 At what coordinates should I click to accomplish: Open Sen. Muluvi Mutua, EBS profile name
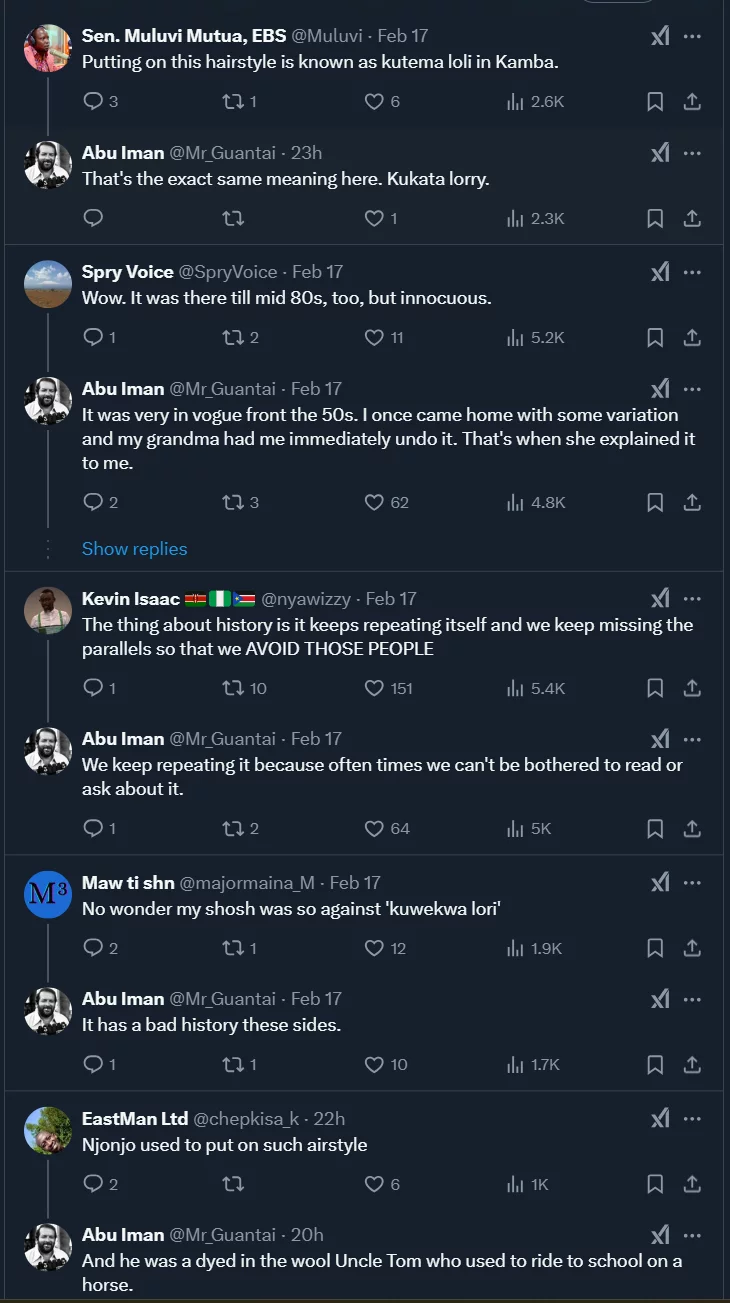(183, 36)
